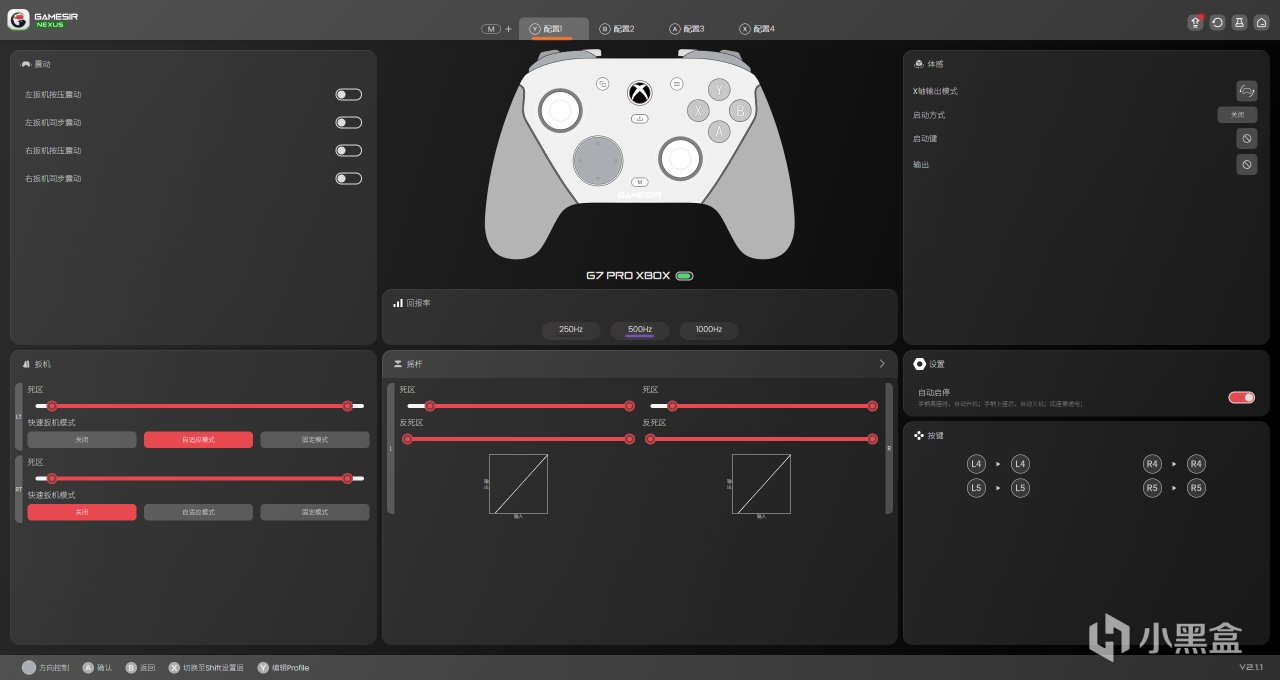Click the Y face button on controller
The image size is (1280, 680).
(719, 90)
